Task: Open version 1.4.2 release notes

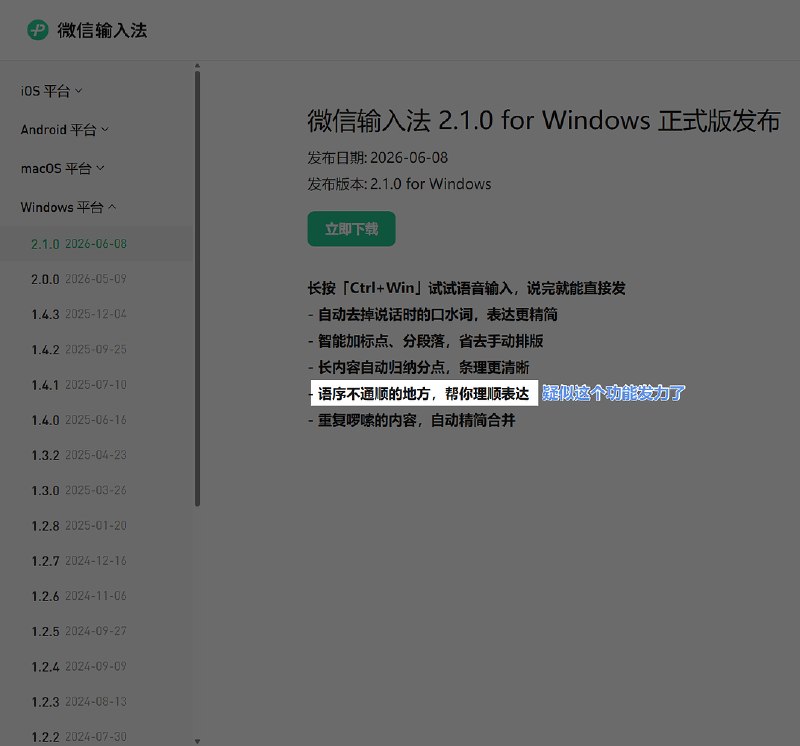Action: pyautogui.click(x=79, y=350)
